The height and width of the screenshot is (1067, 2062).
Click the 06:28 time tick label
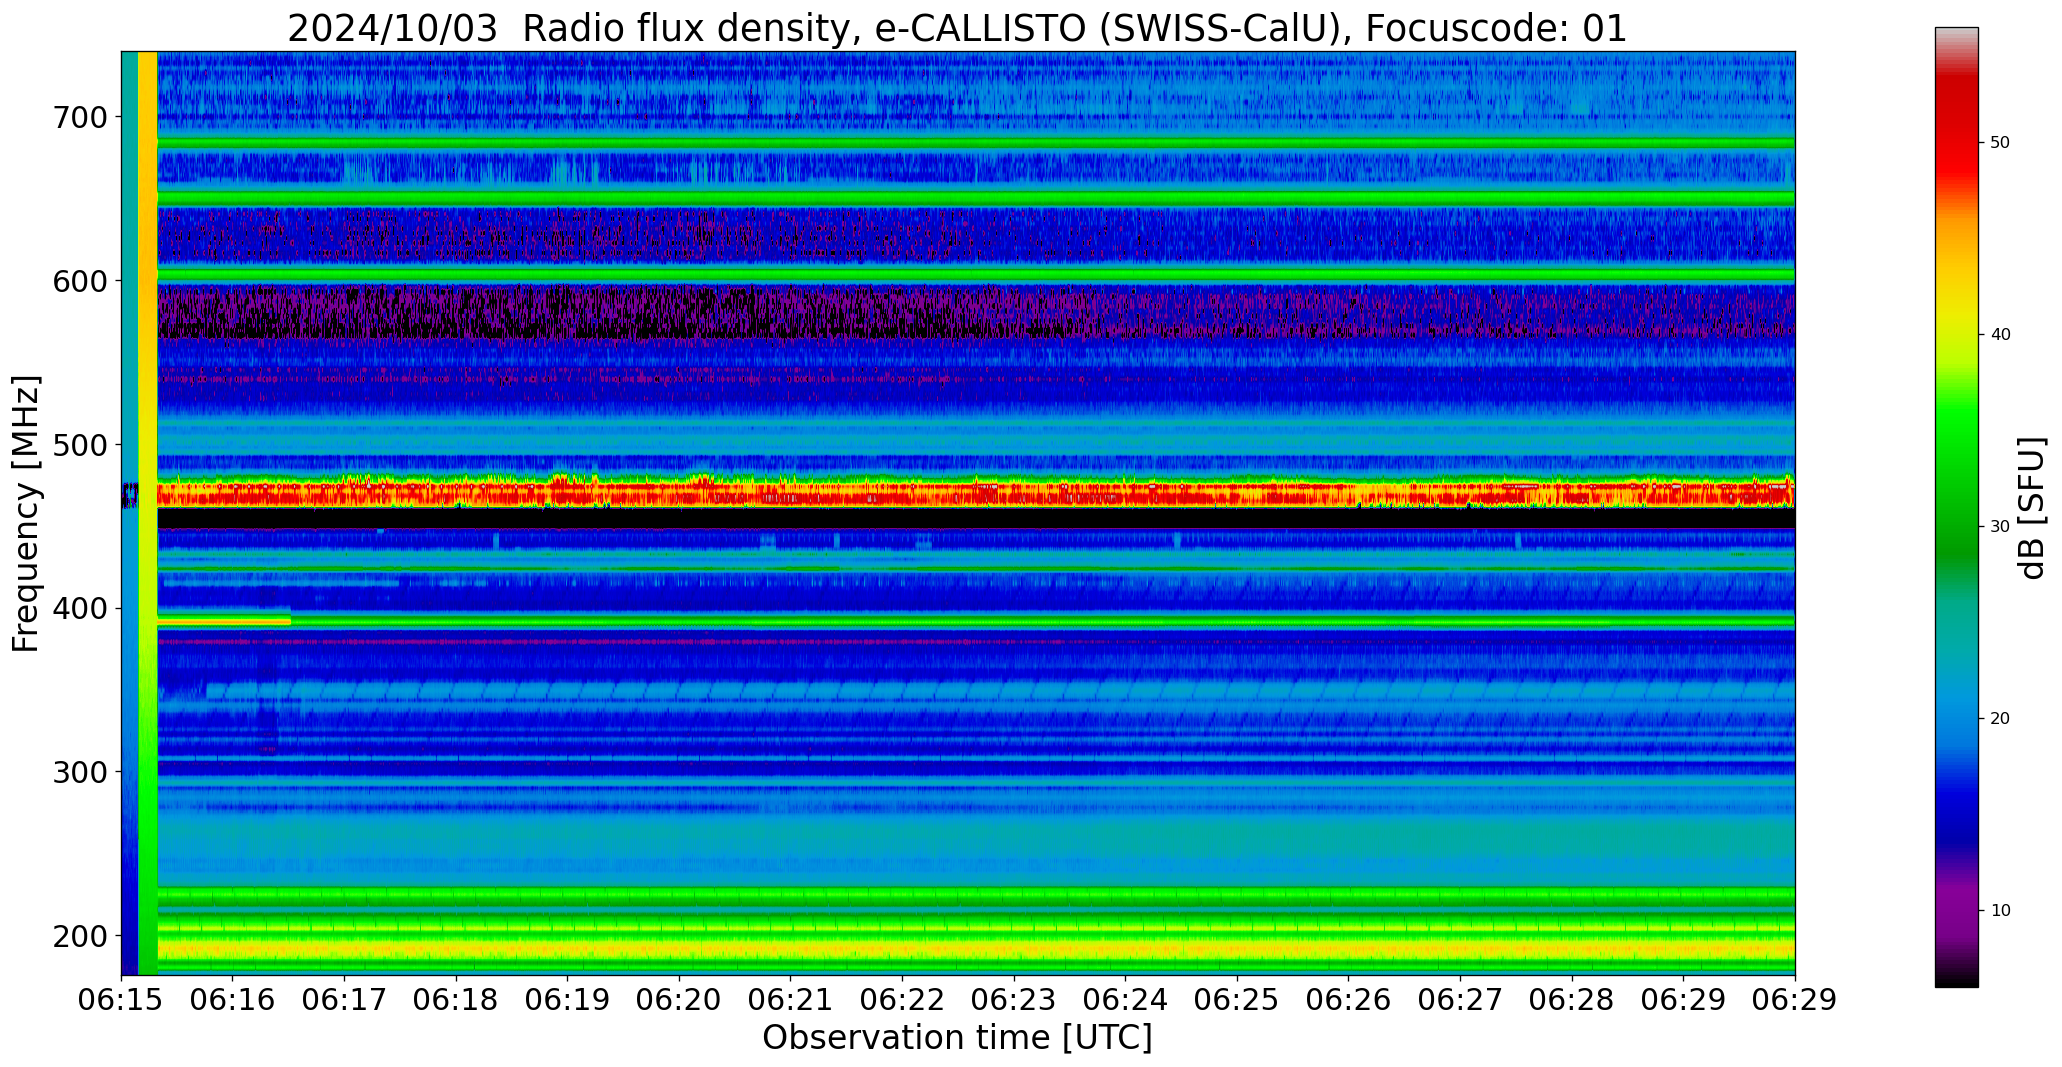1572,1000
